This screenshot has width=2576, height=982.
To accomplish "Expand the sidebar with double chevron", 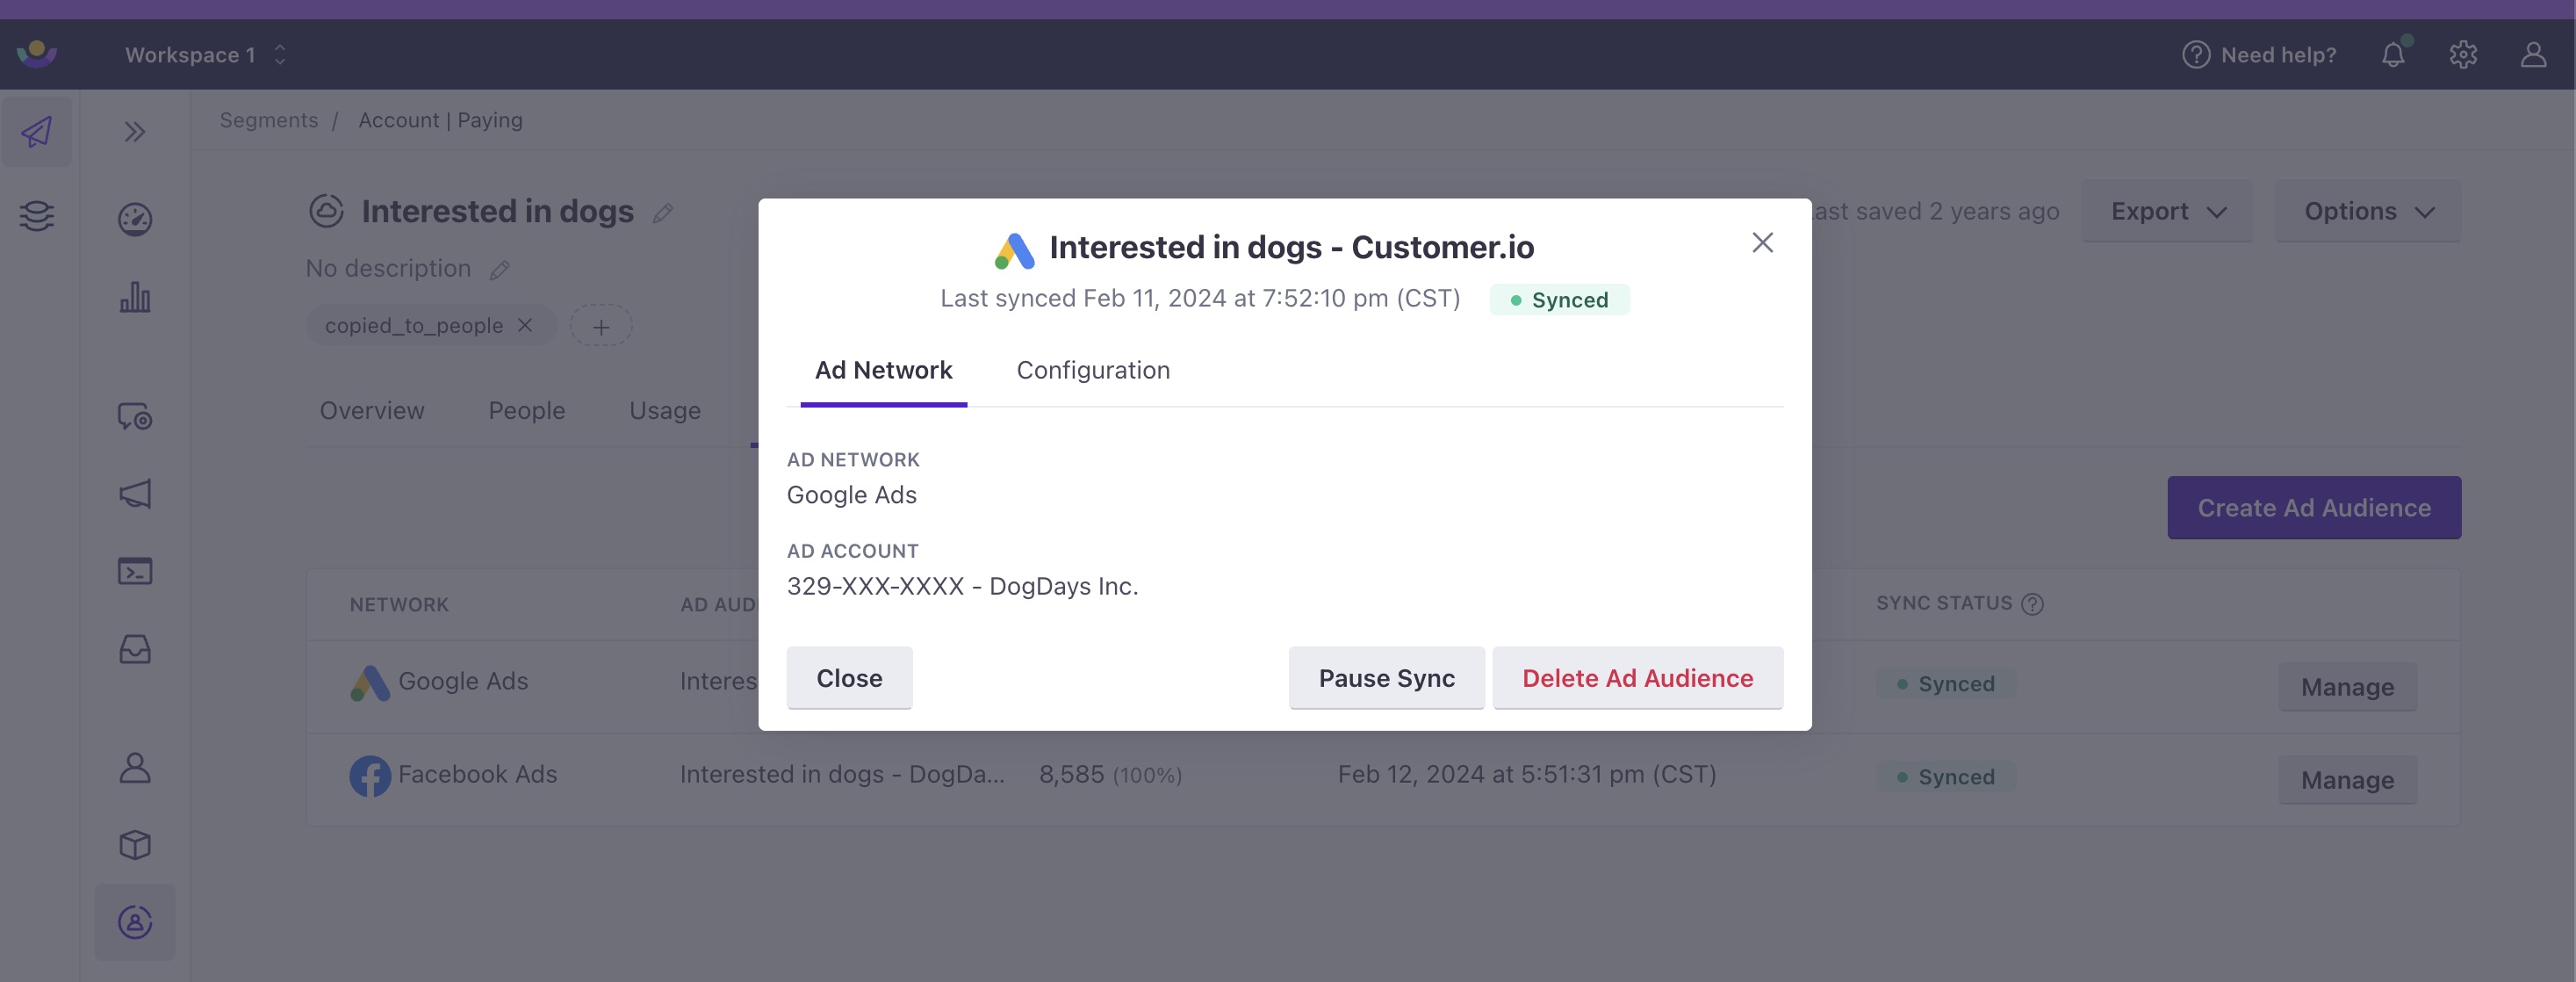I will 135,131.
